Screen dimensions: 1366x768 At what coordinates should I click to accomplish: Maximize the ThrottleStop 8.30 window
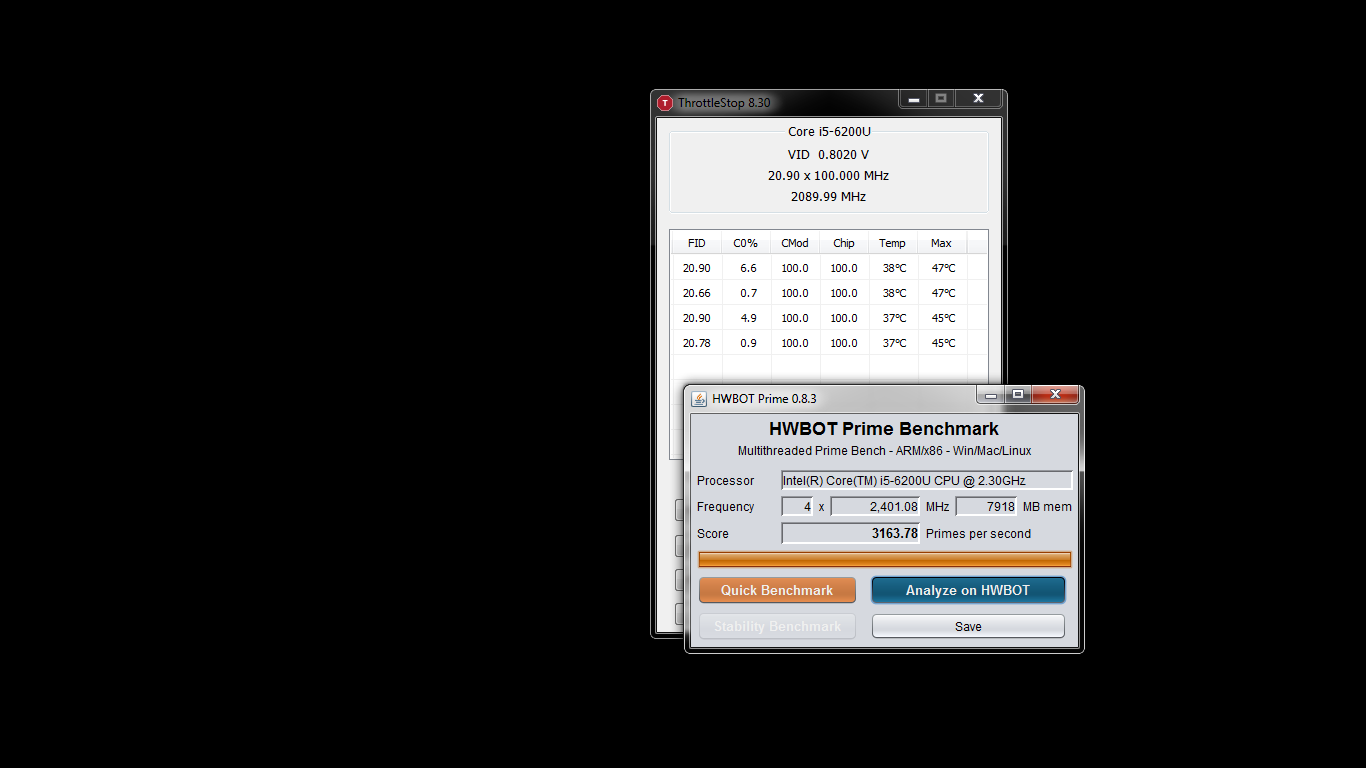941,98
